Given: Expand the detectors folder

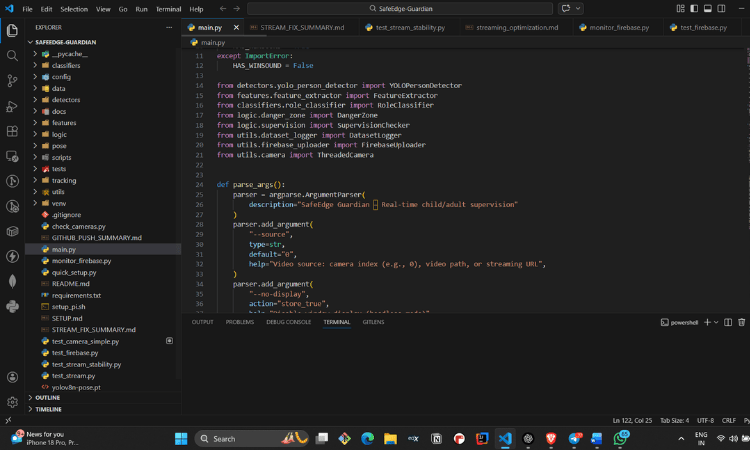Looking at the screenshot, I should click(x=66, y=99).
